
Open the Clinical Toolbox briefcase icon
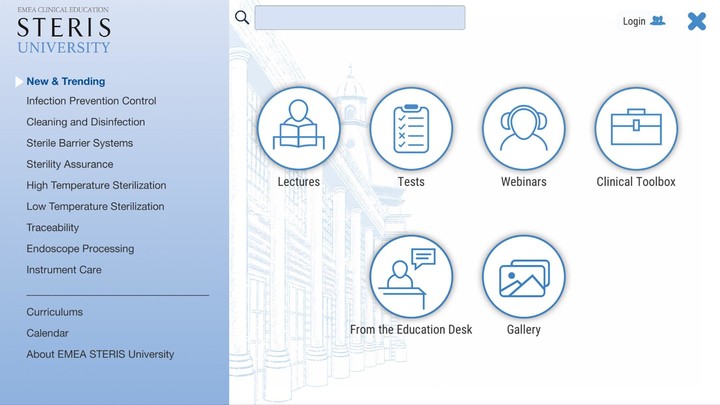[x=636, y=128]
